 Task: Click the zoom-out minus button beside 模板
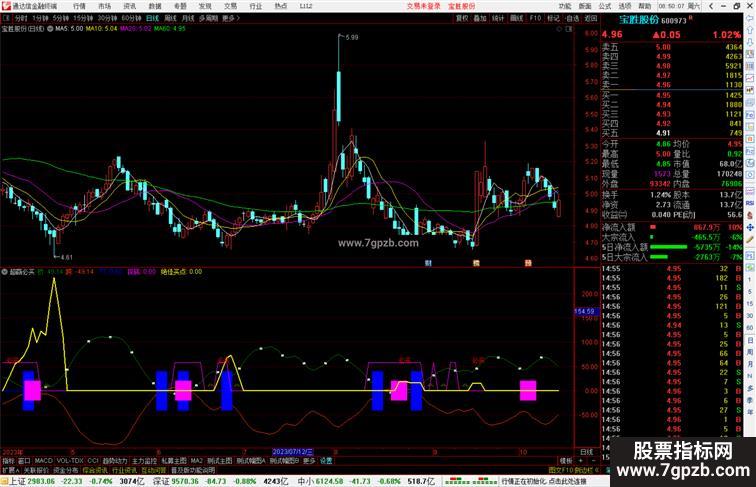point(593,461)
